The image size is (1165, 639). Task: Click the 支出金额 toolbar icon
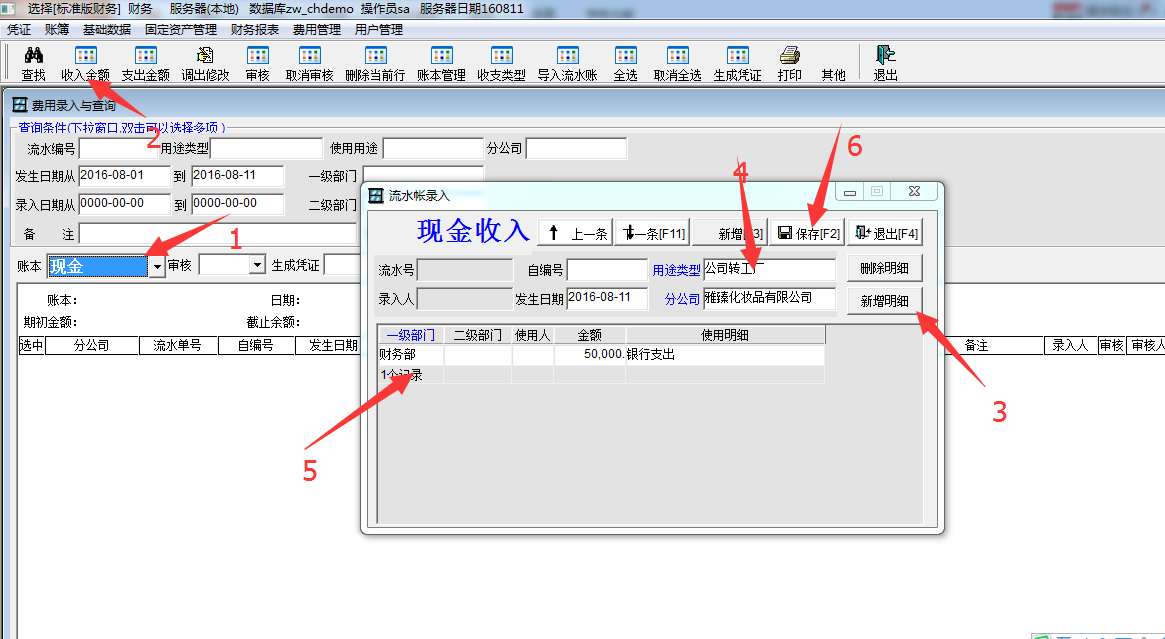(145, 56)
